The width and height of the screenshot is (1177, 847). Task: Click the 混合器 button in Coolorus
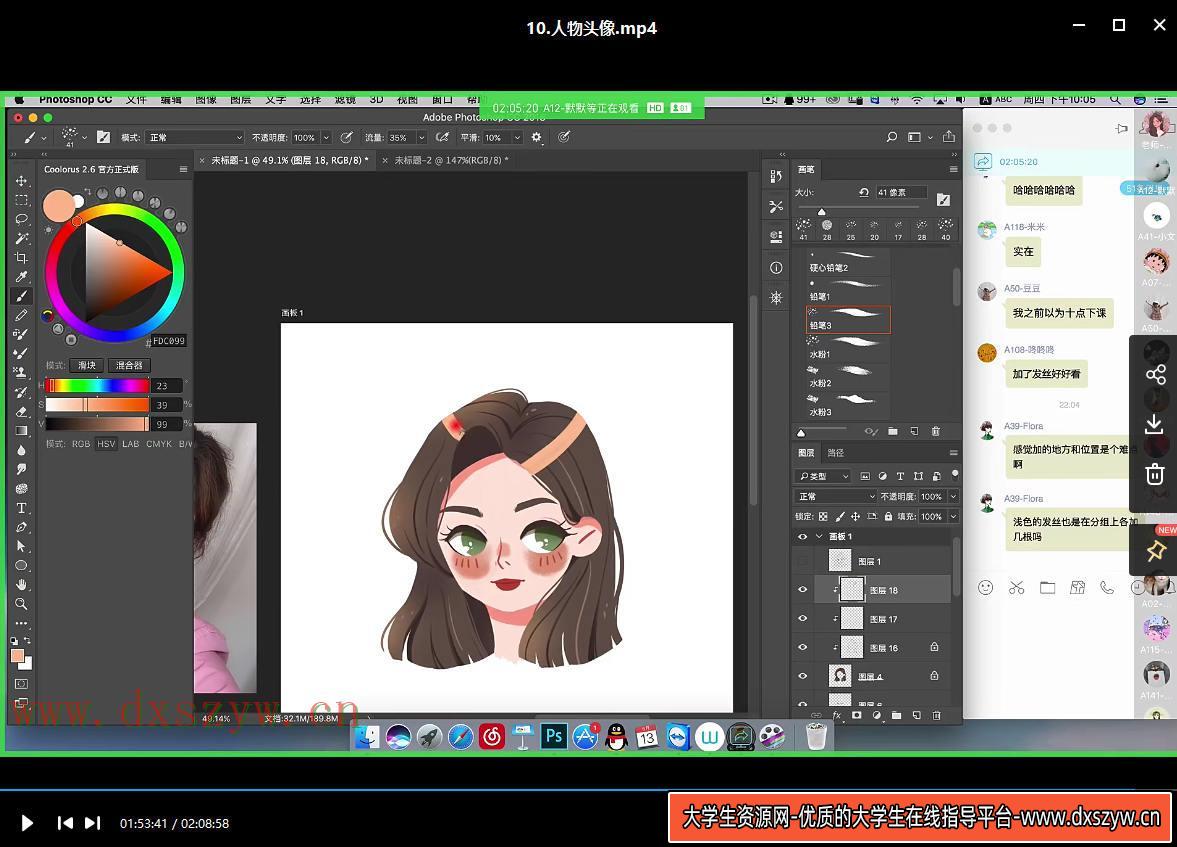tap(129, 366)
